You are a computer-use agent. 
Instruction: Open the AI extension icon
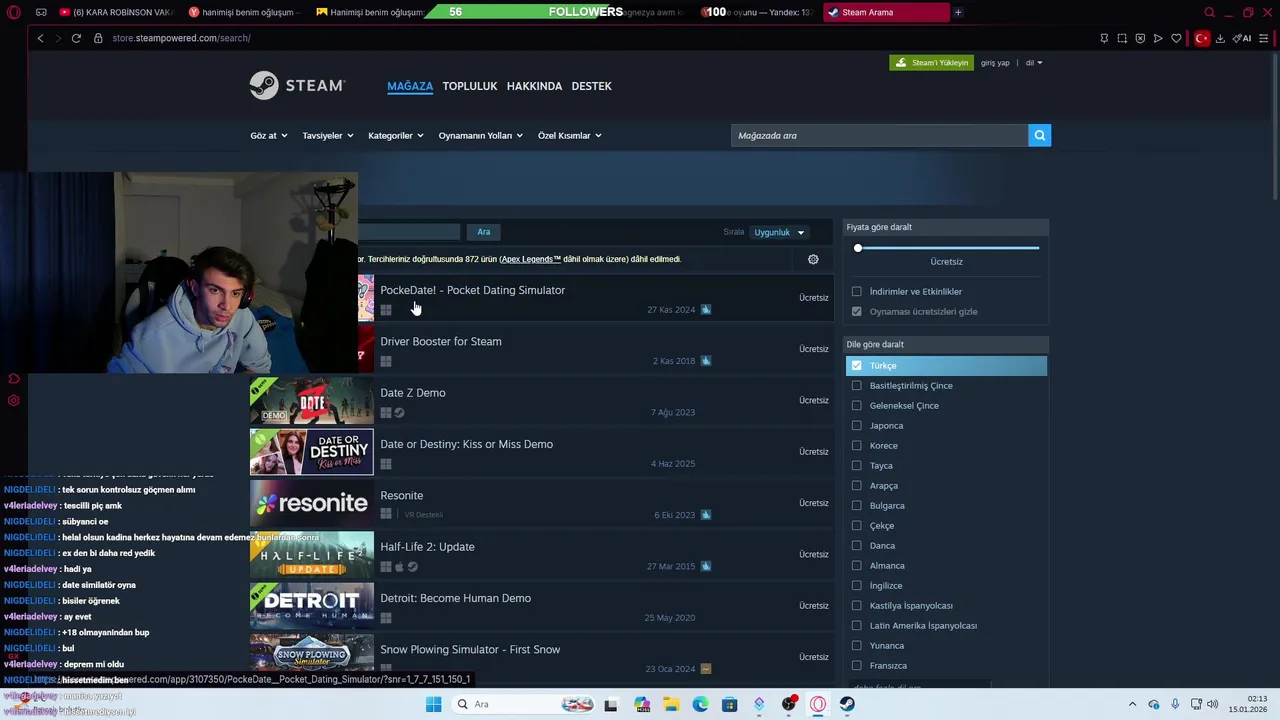tap(1242, 38)
